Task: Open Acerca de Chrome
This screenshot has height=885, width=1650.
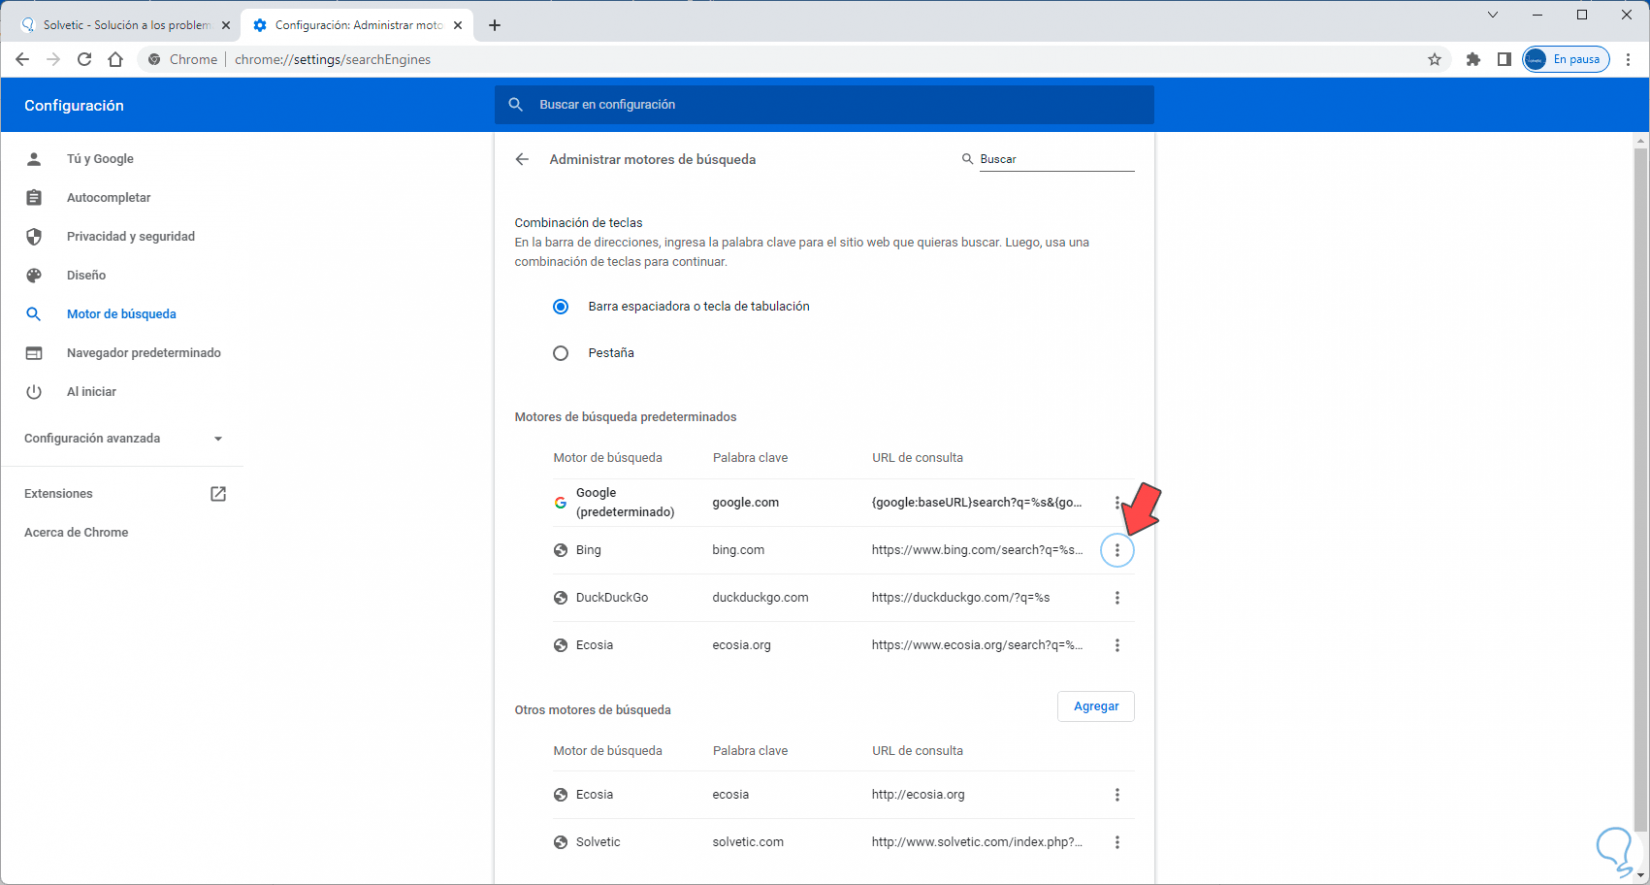Action: click(x=76, y=533)
